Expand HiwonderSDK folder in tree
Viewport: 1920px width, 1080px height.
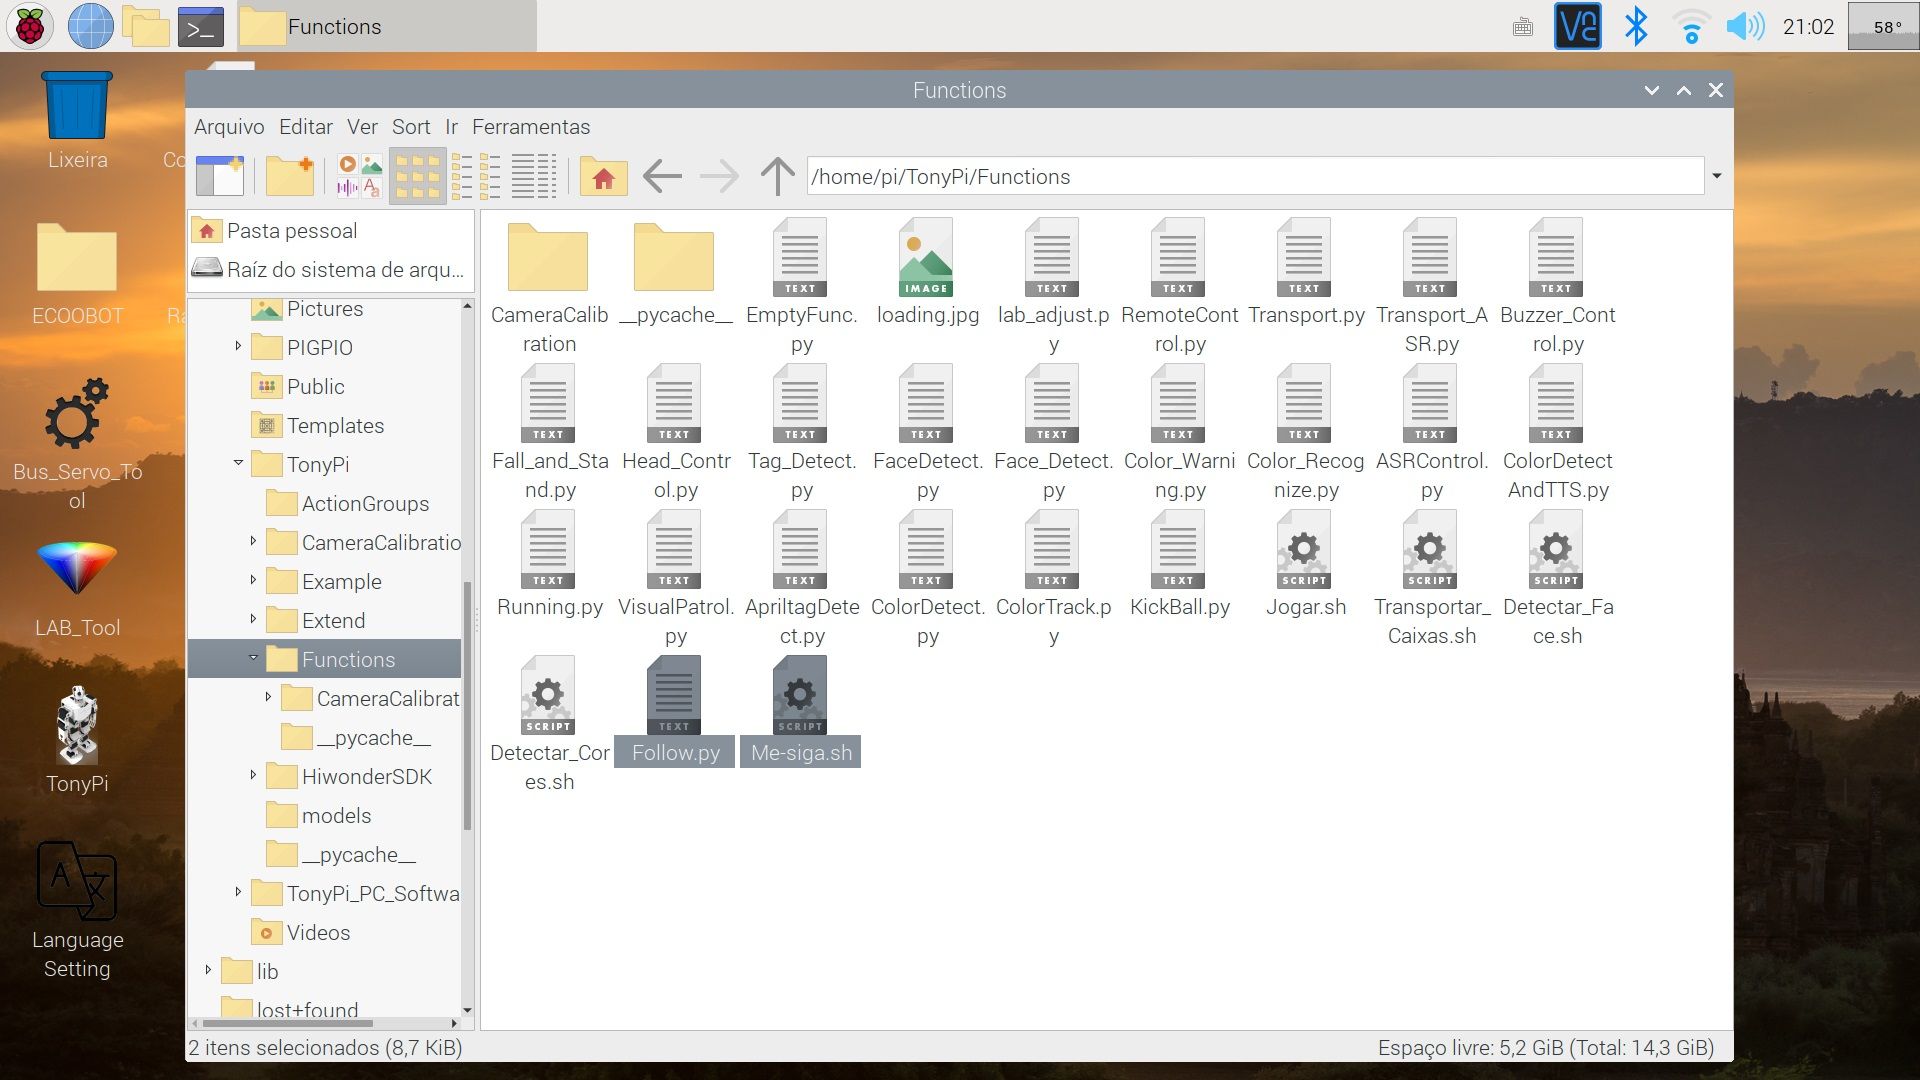point(253,775)
